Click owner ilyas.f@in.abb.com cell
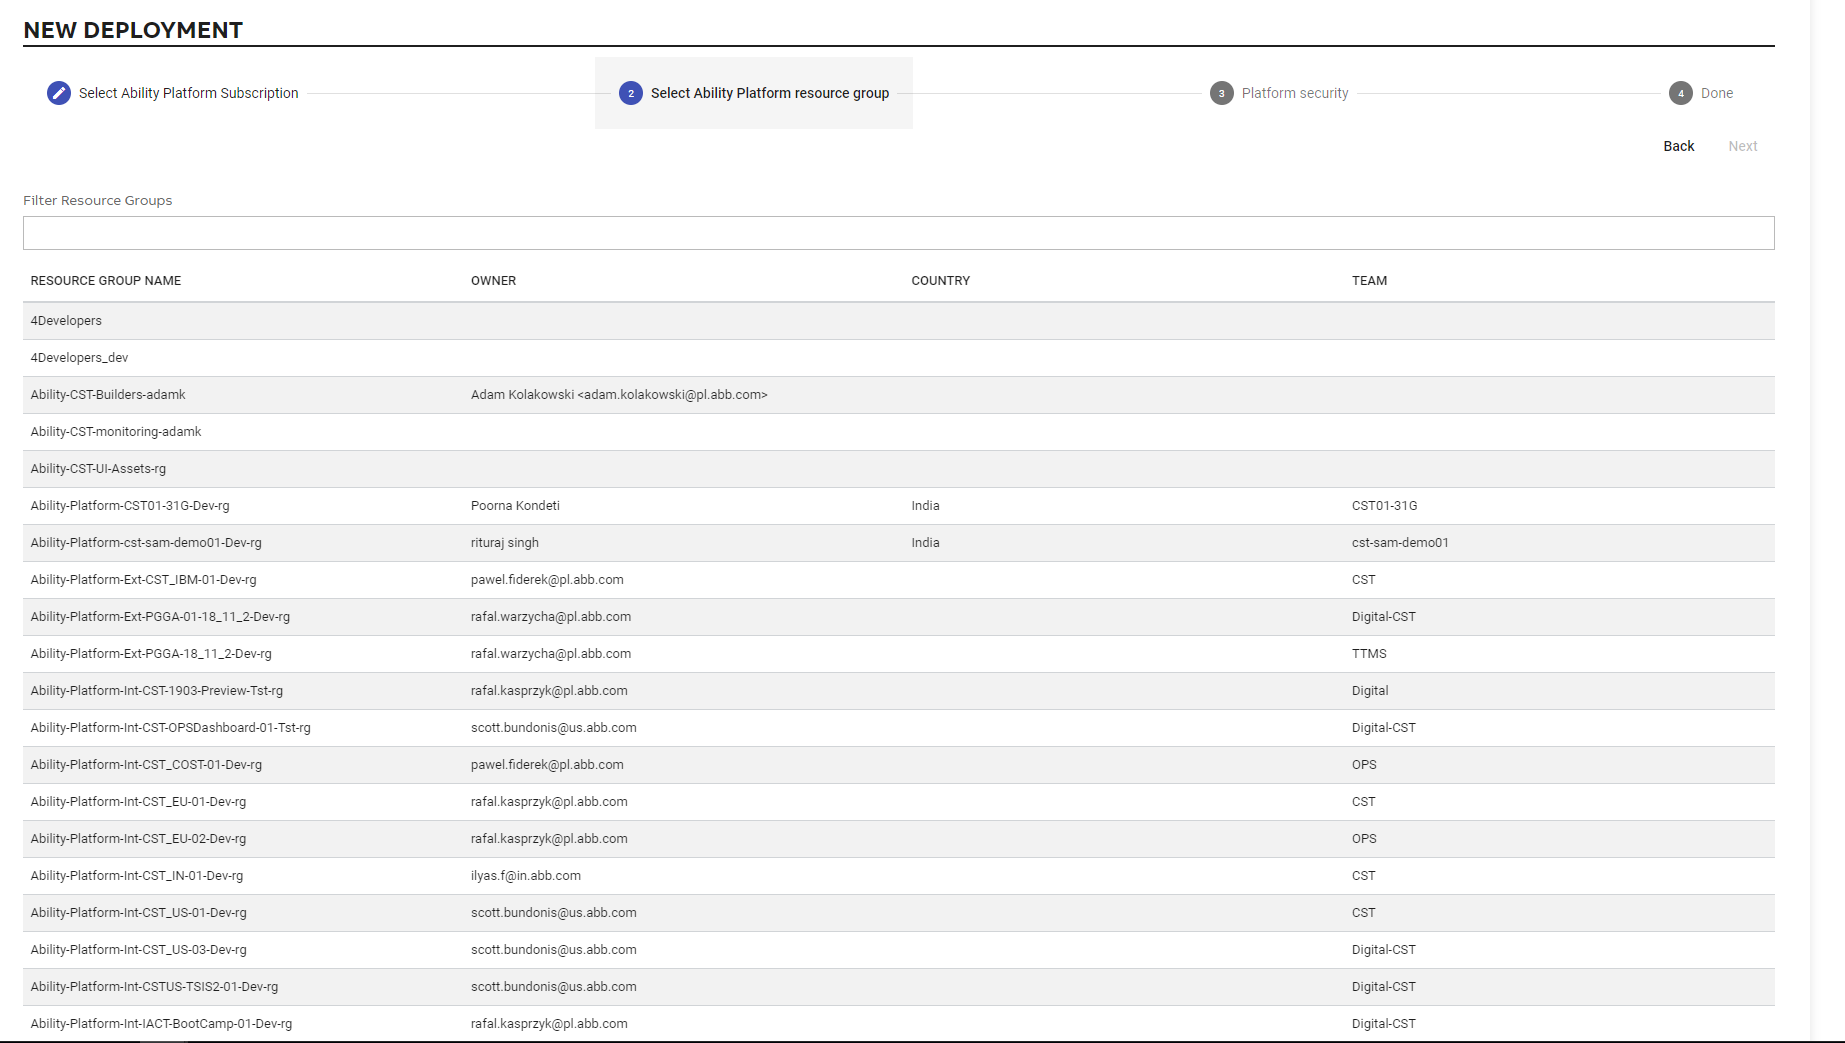 tap(526, 876)
